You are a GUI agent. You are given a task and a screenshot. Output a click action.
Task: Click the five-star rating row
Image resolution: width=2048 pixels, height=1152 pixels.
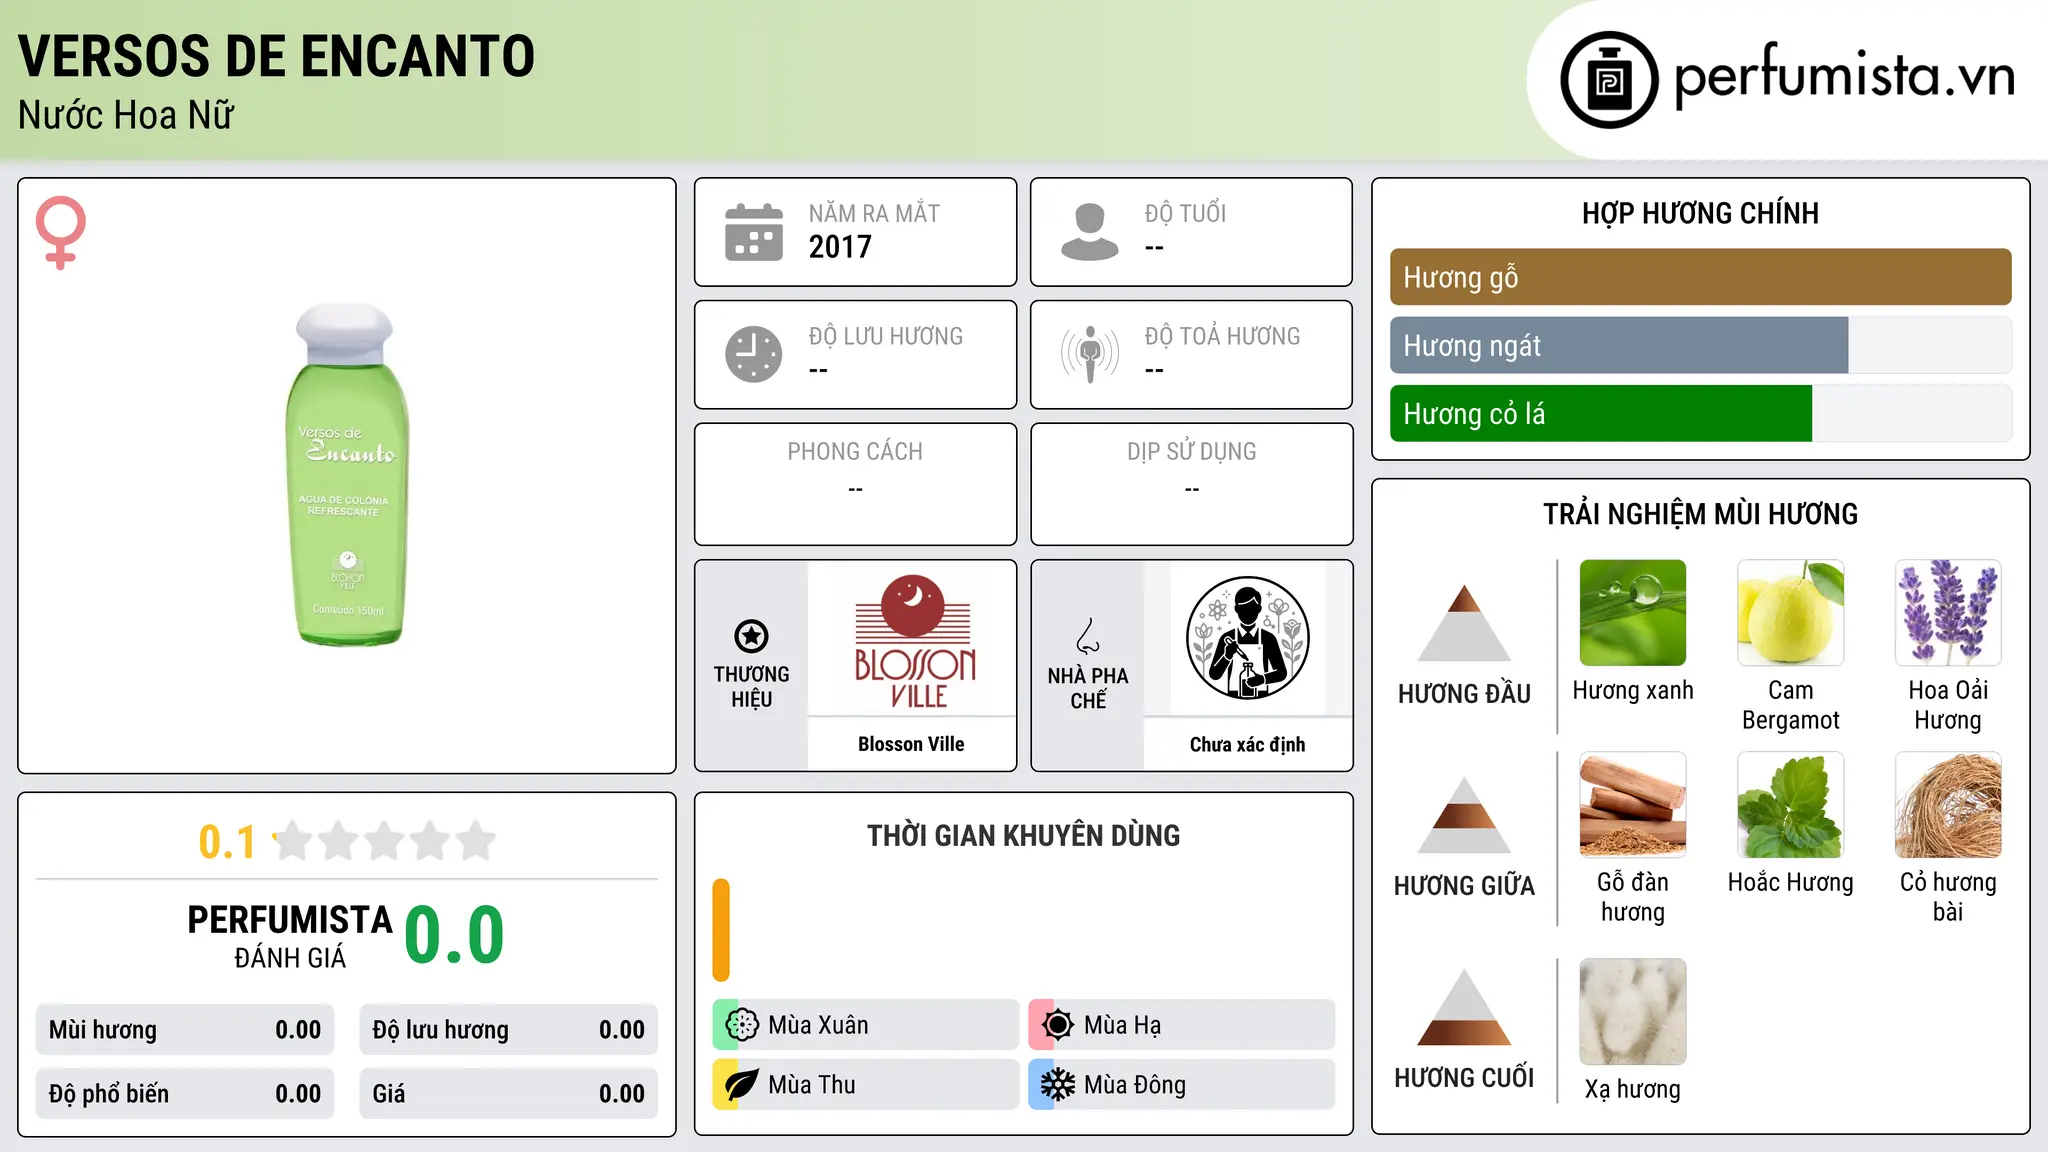point(385,841)
